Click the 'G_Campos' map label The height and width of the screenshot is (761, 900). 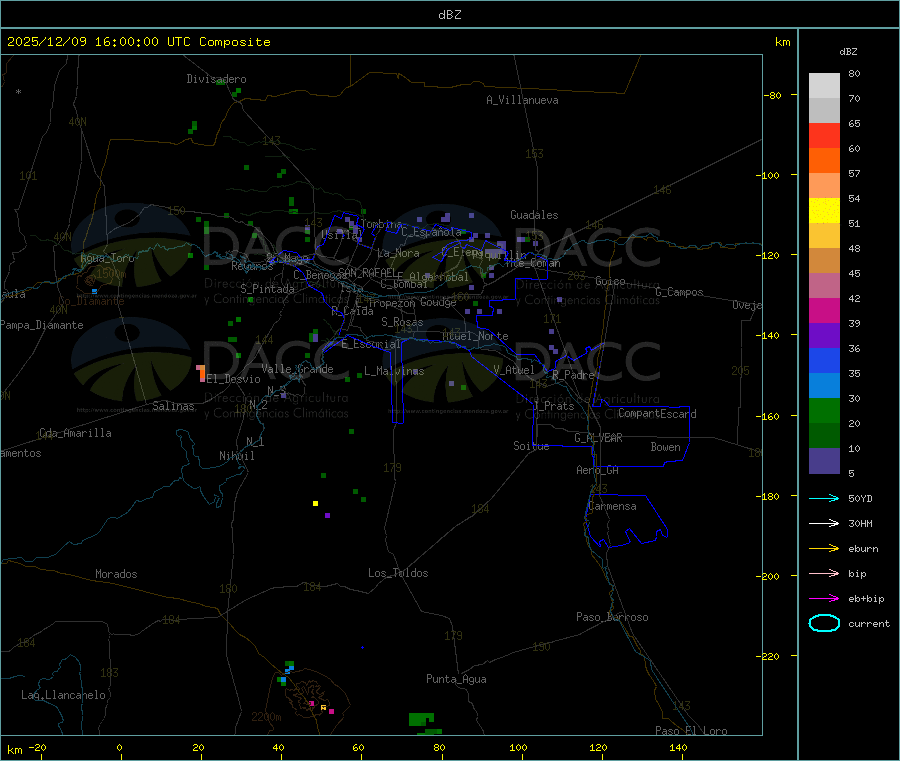[x=680, y=292]
